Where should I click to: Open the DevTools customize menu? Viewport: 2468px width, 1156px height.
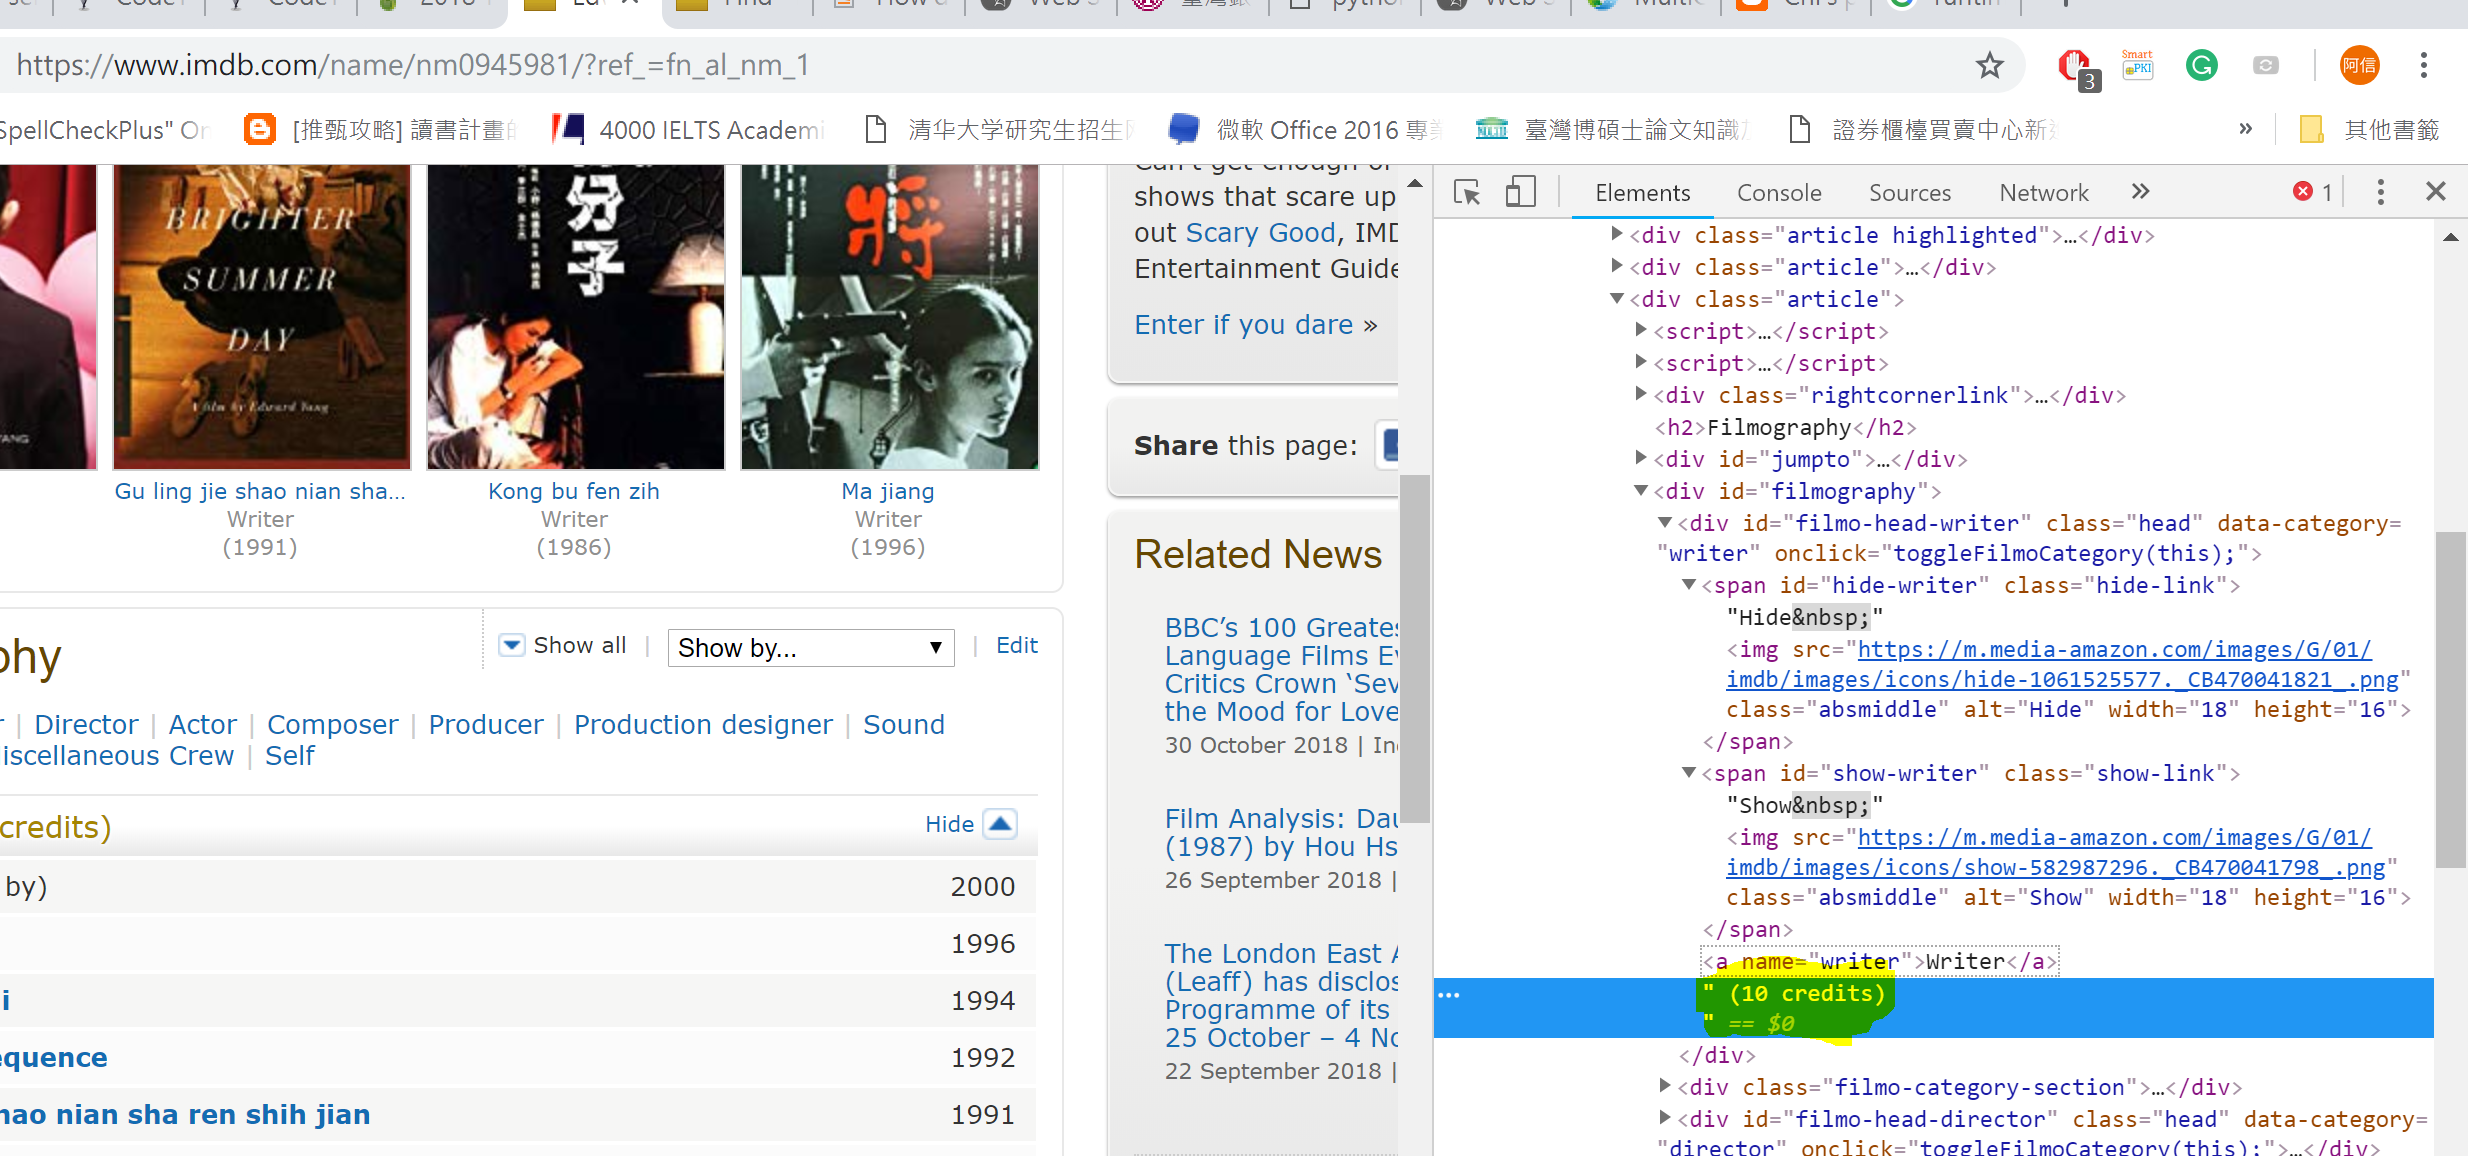coord(2380,192)
